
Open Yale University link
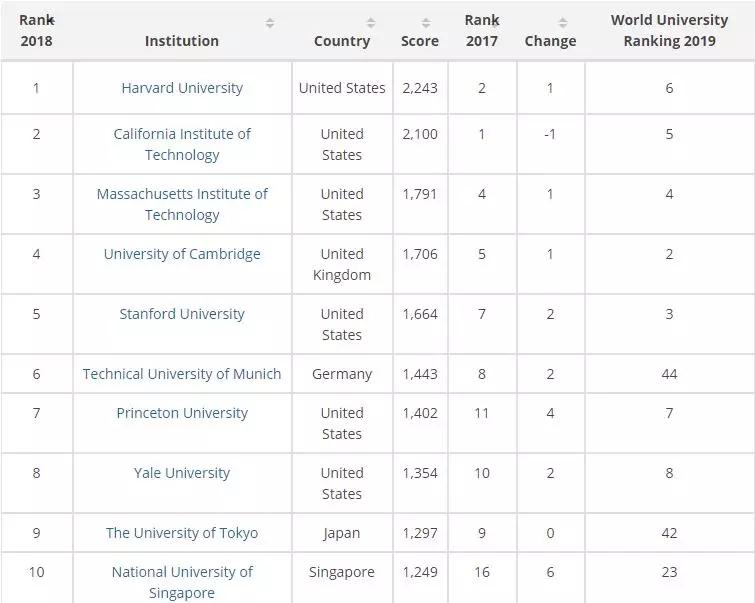coord(182,473)
